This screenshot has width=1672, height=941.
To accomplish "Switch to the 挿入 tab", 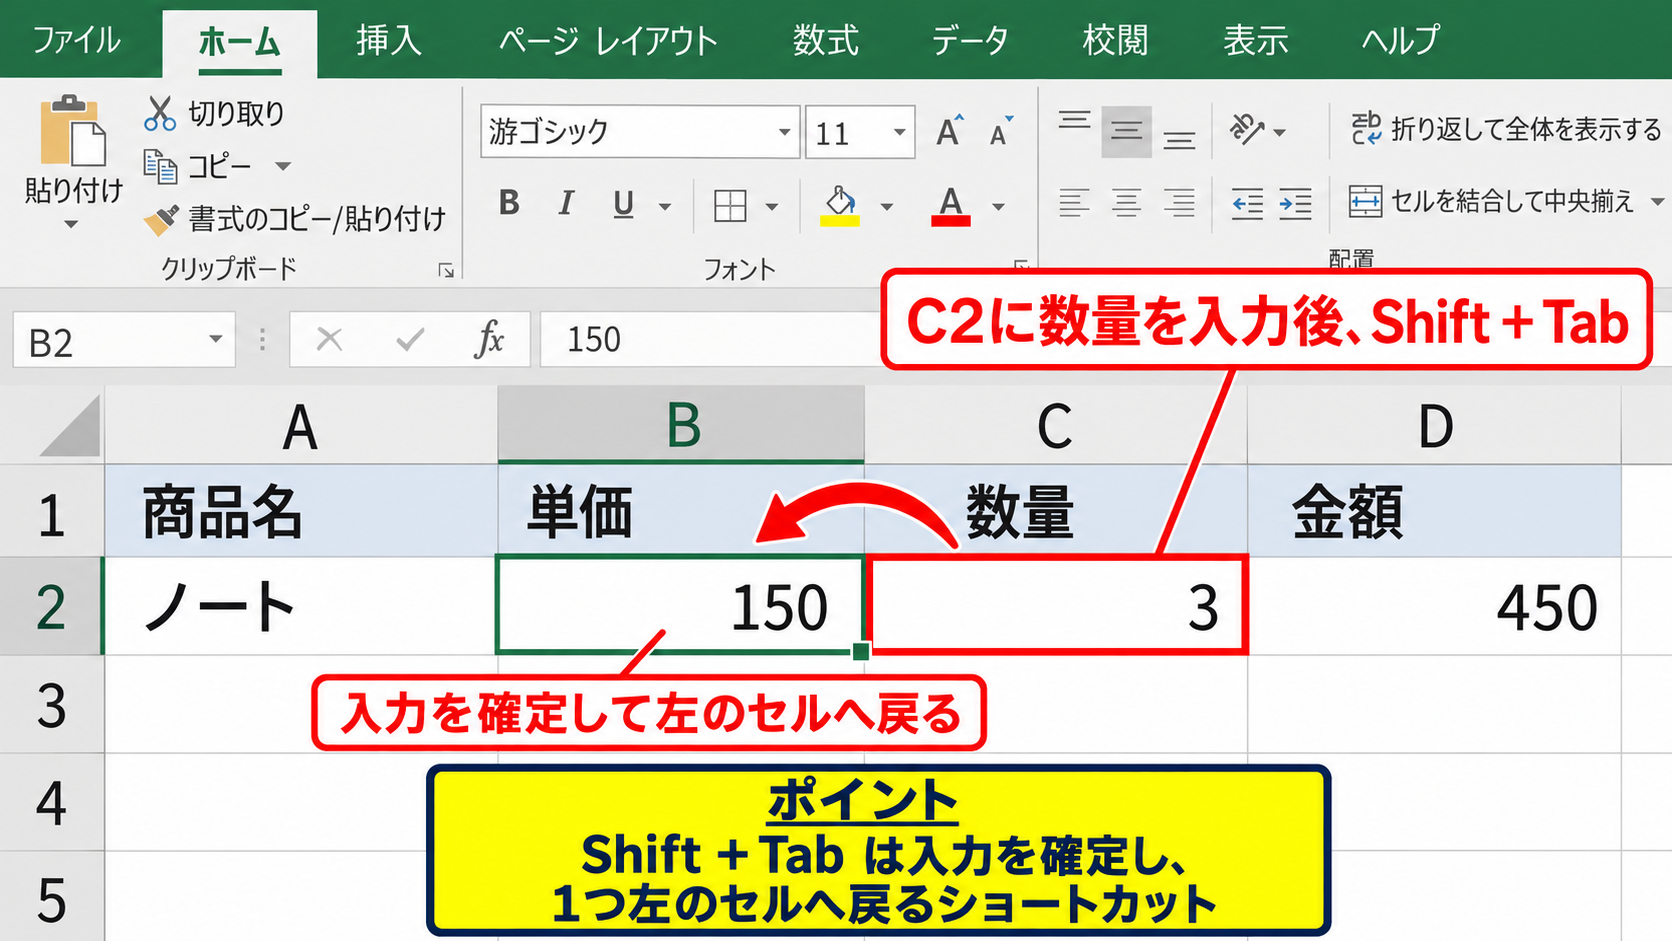I will pyautogui.click(x=389, y=40).
